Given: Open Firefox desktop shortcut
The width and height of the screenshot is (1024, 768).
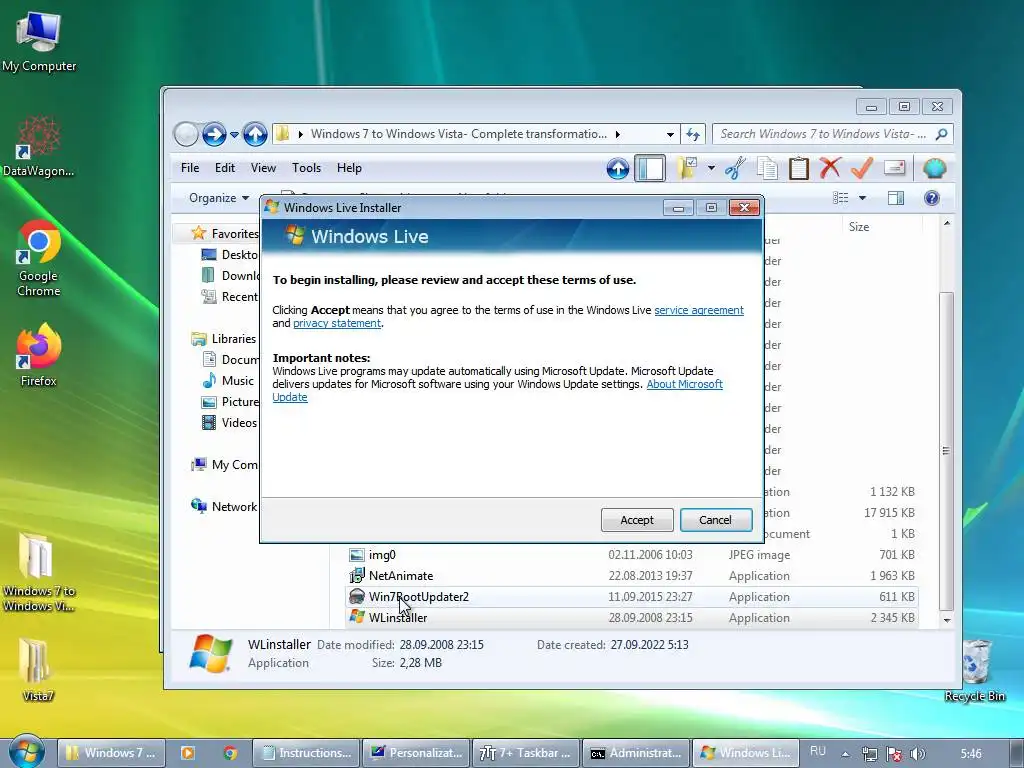Looking at the screenshot, I should point(39,356).
